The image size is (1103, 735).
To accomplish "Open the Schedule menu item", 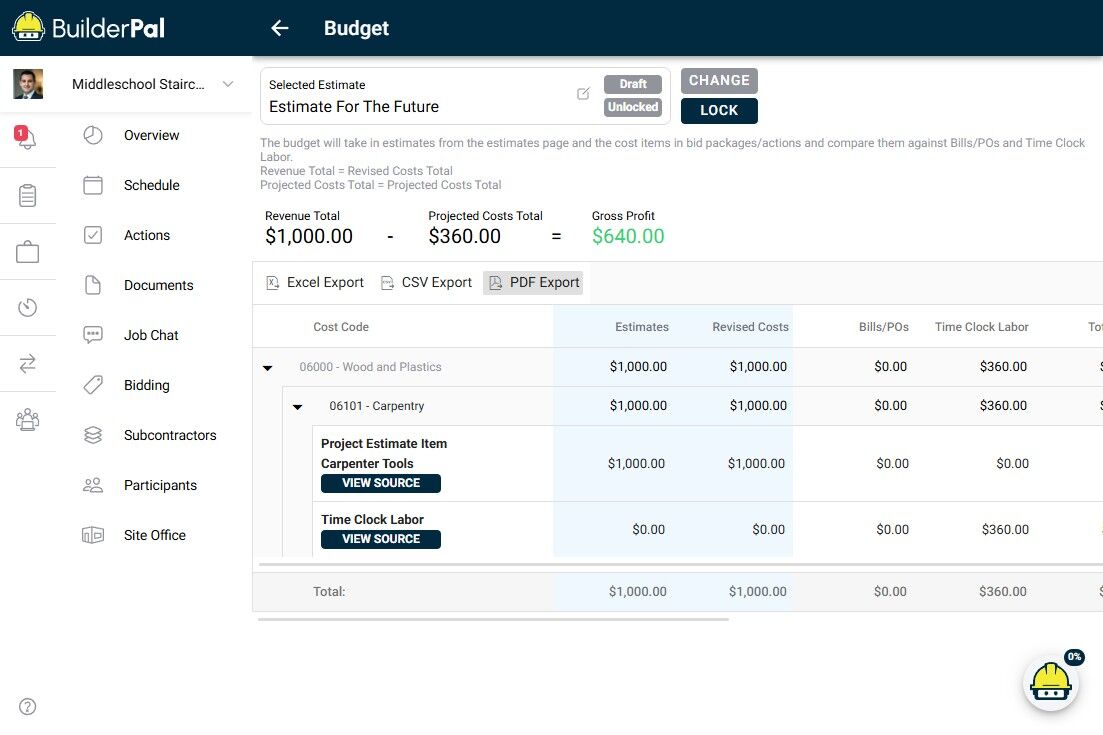I will click(151, 185).
